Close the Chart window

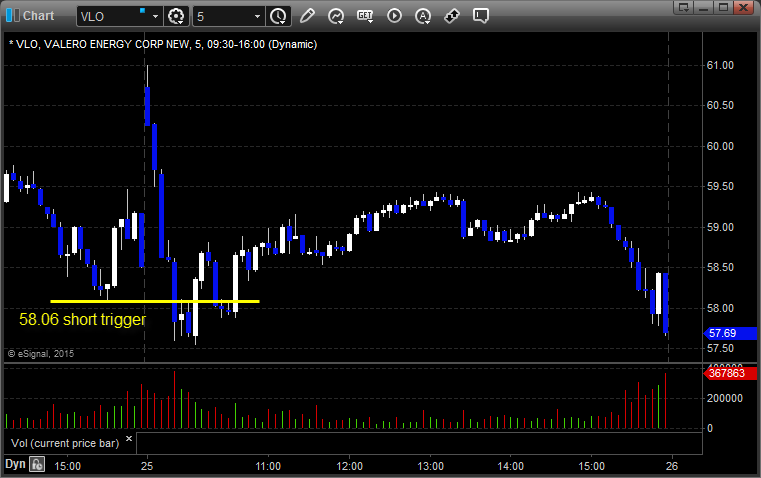(743, 7)
